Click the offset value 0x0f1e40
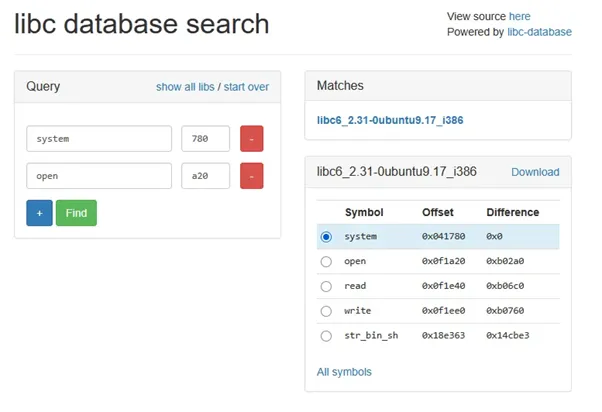This screenshot has height=412, width=602. click(443, 286)
